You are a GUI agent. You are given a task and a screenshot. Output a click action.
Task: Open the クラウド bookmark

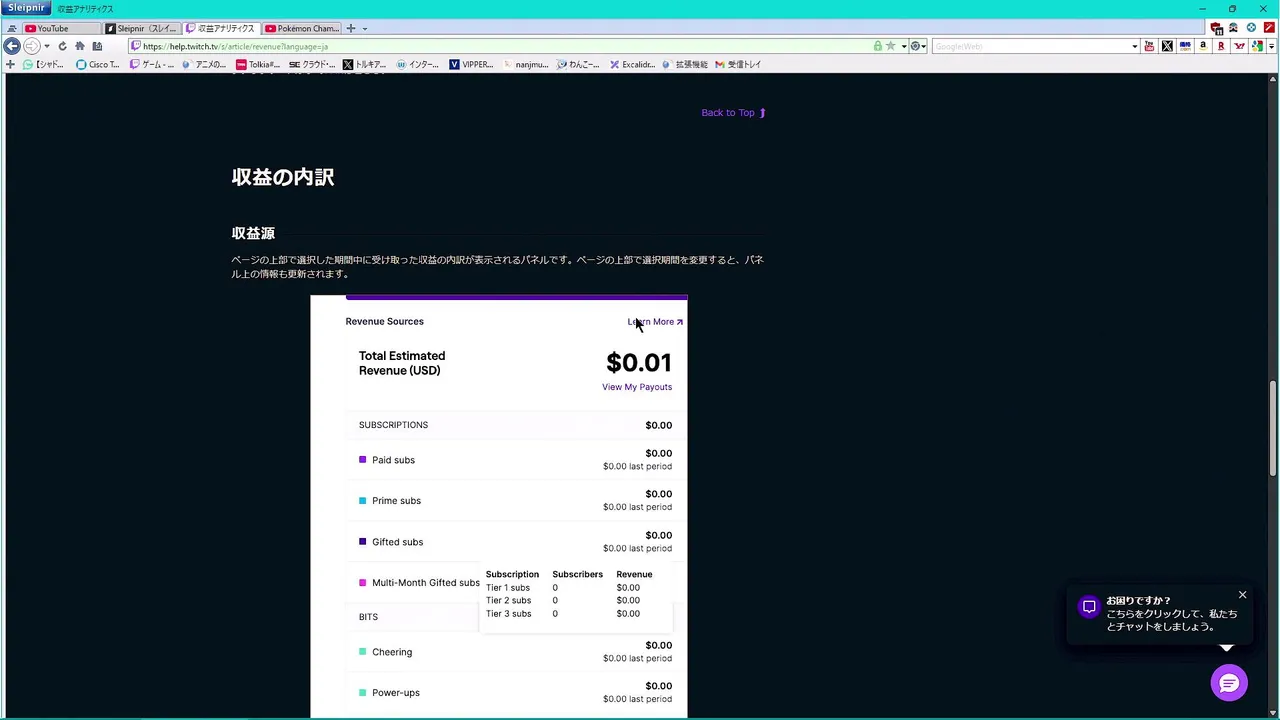[312, 64]
